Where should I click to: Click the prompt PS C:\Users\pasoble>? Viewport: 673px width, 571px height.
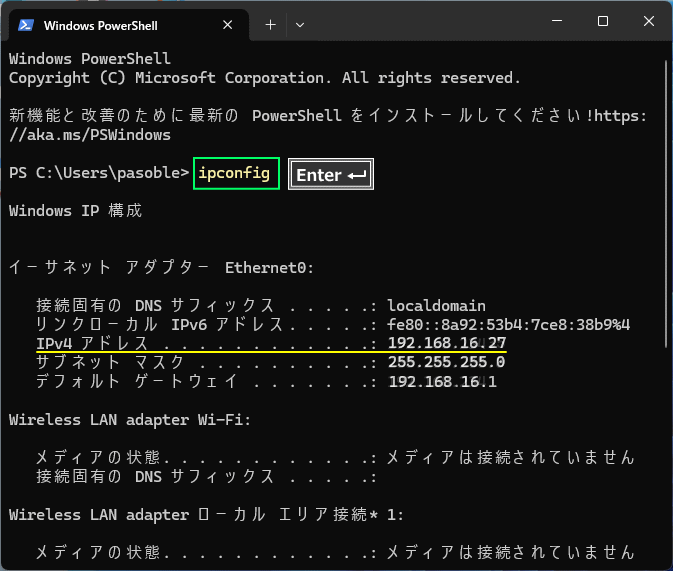tap(99, 173)
